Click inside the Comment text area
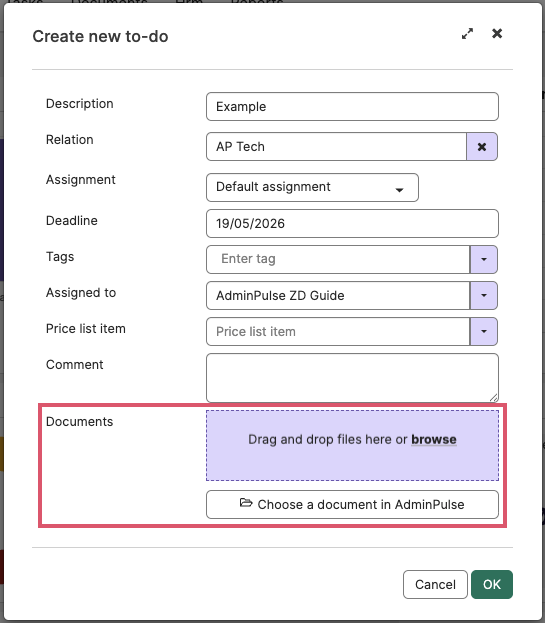The image size is (545, 623). tap(352, 378)
